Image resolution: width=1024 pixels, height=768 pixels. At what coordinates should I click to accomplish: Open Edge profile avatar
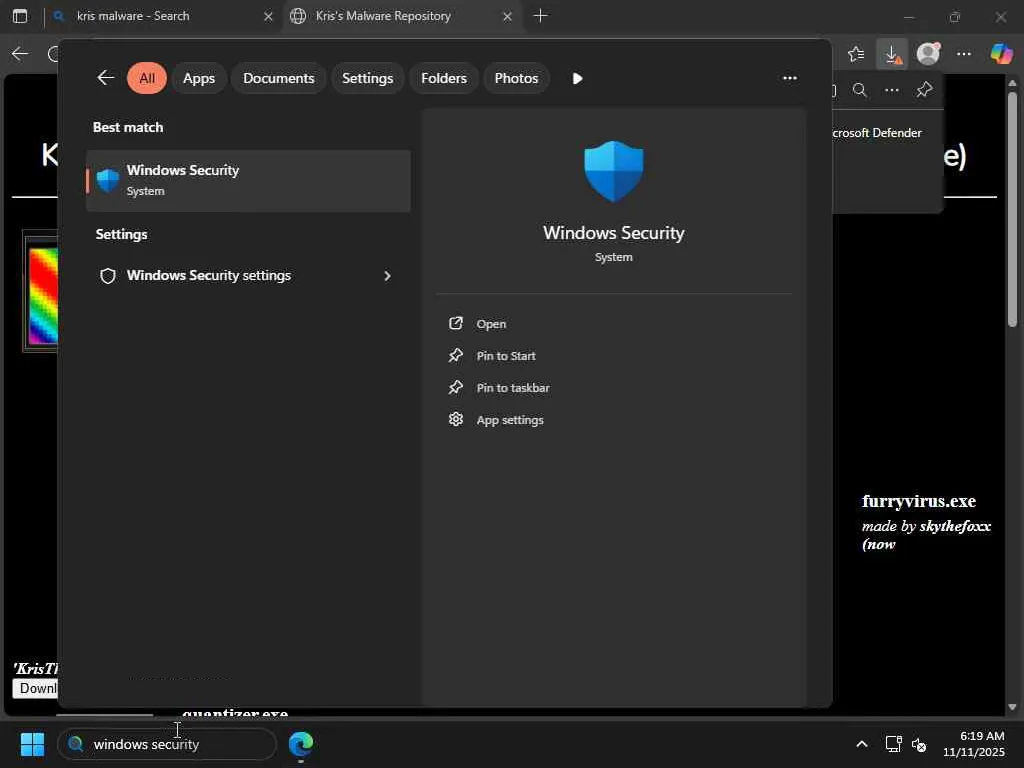click(928, 54)
